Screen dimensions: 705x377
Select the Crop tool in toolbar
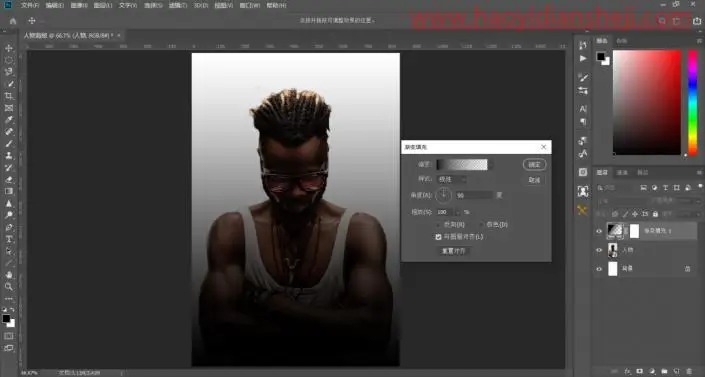click(x=9, y=96)
